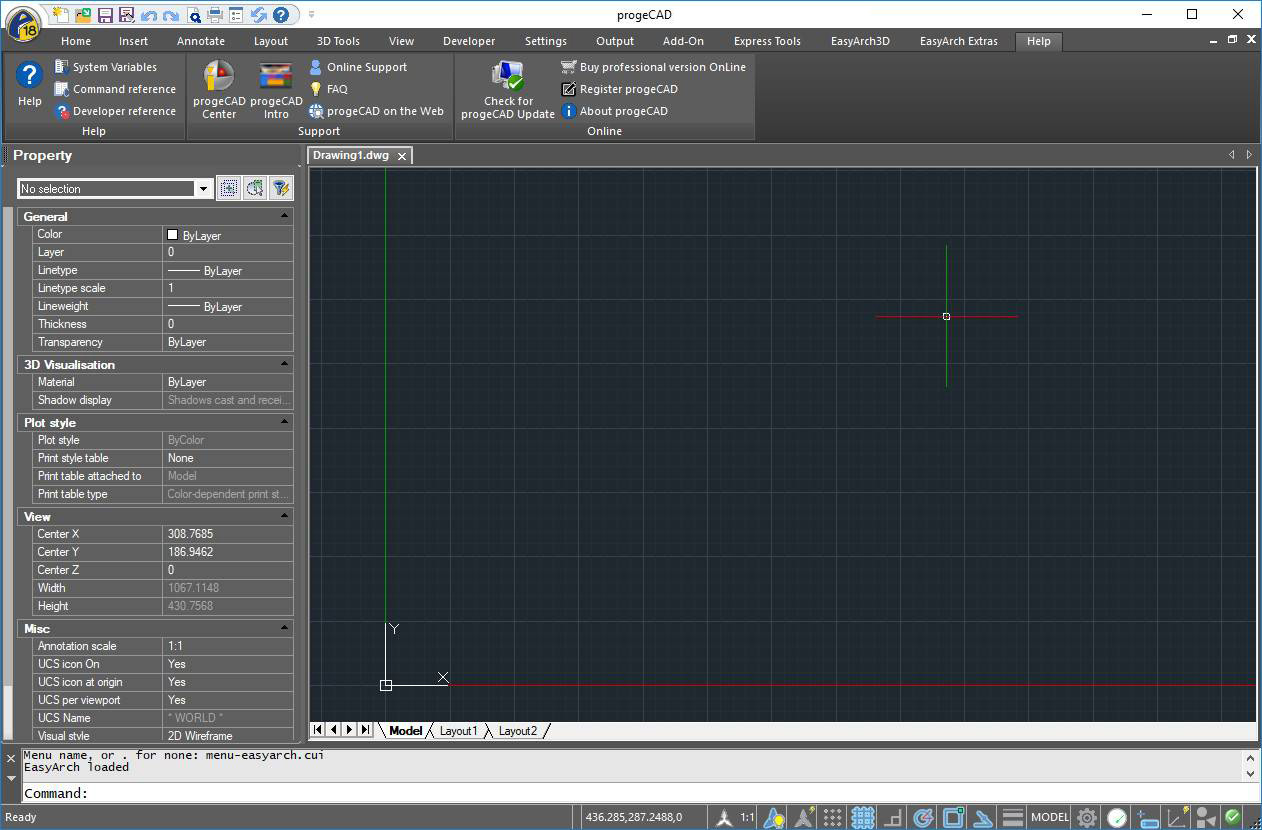Viewport: 1262px width, 830px height.
Task: Click the green checkmark icon in status bar
Action: click(1233, 817)
